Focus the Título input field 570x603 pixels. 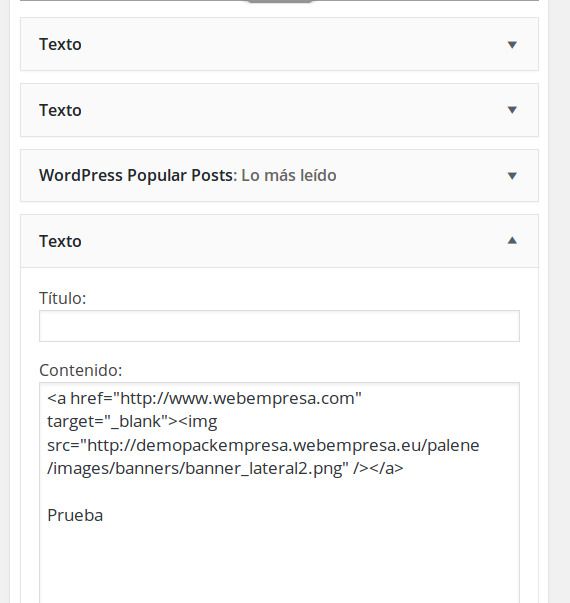tap(279, 326)
